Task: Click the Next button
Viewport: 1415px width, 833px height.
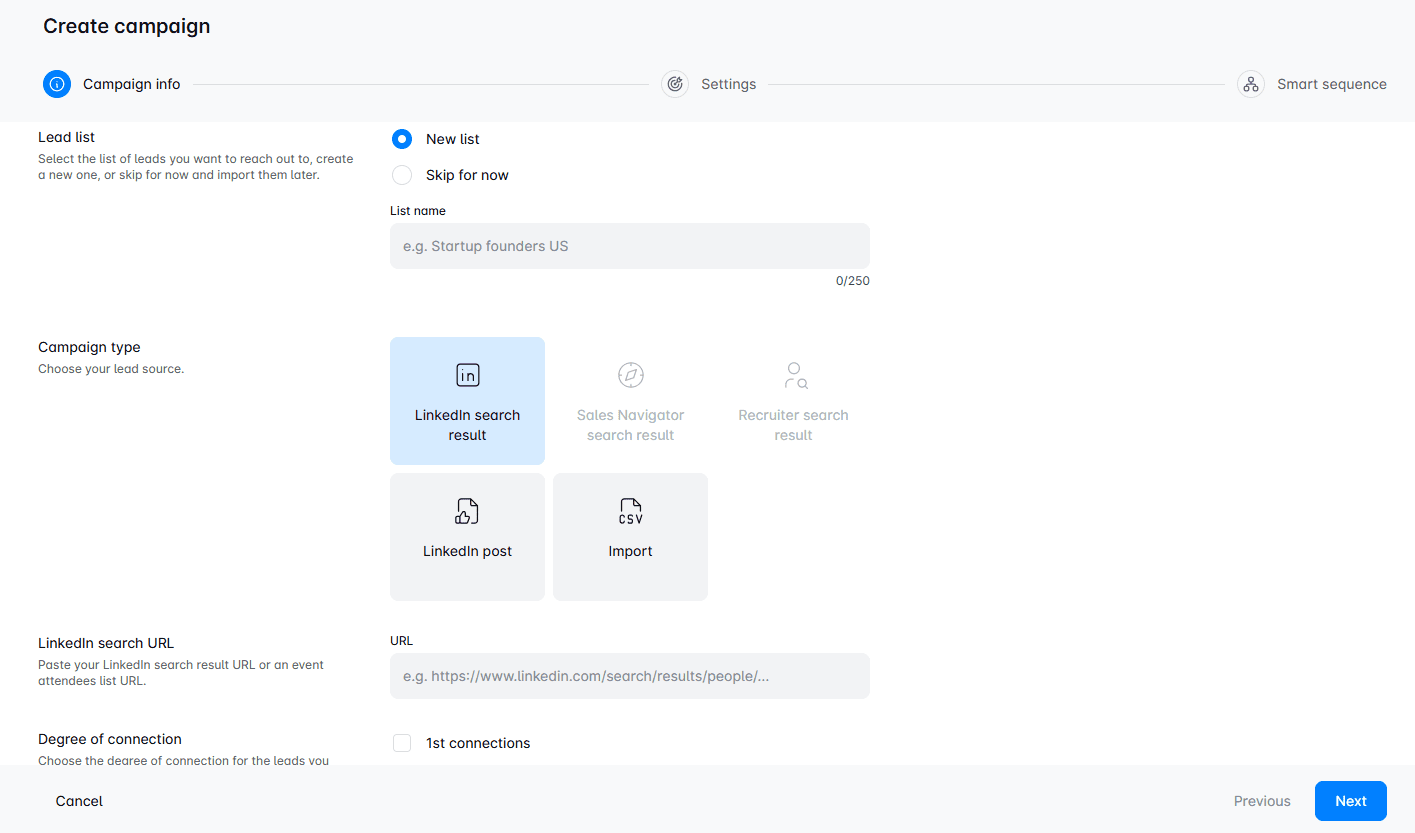Action: coord(1351,801)
